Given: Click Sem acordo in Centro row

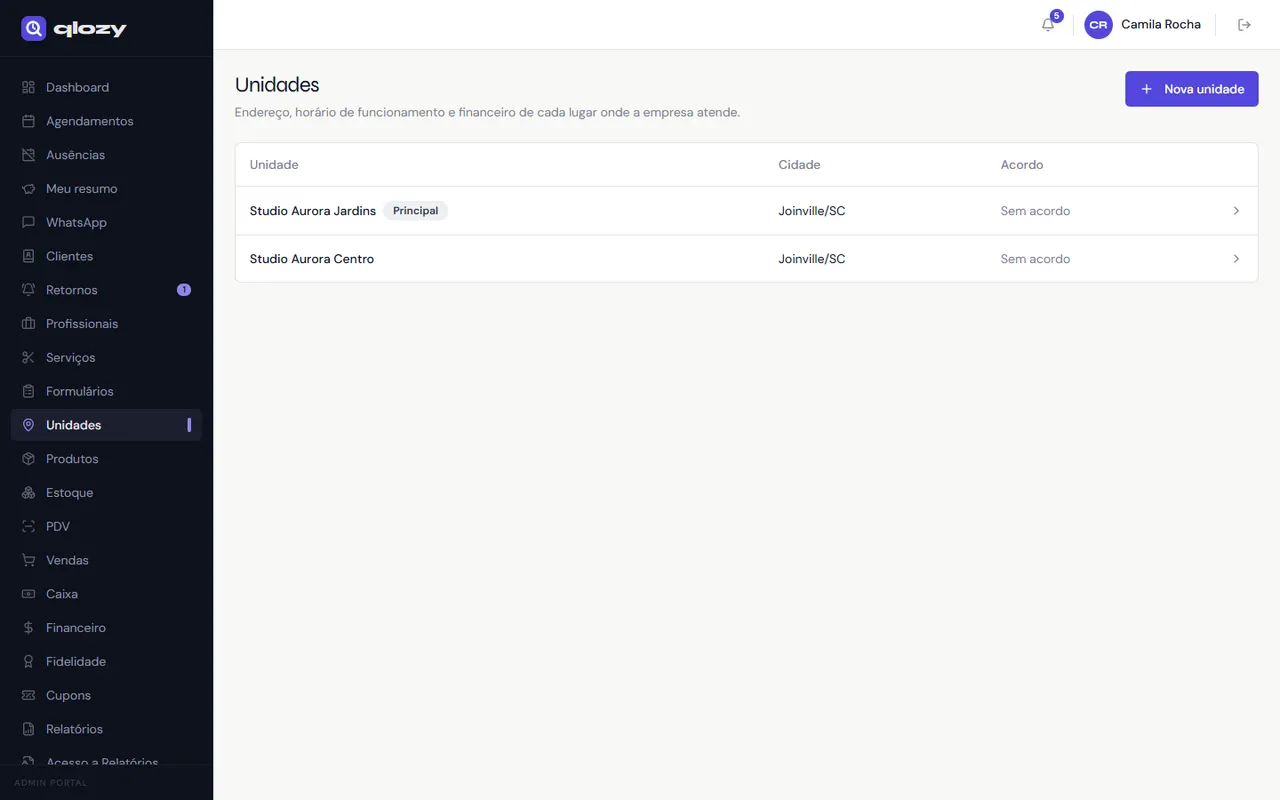Looking at the screenshot, I should click(1035, 259).
